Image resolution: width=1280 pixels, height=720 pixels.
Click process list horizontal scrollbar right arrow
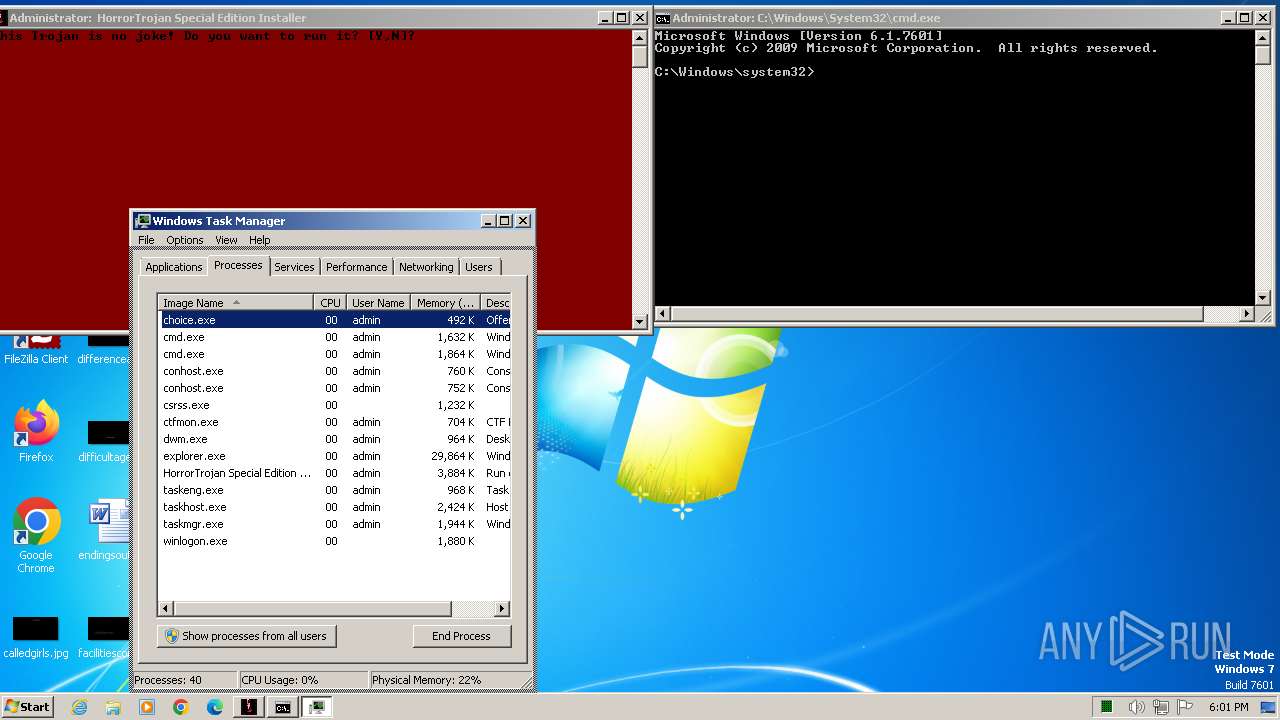click(502, 608)
